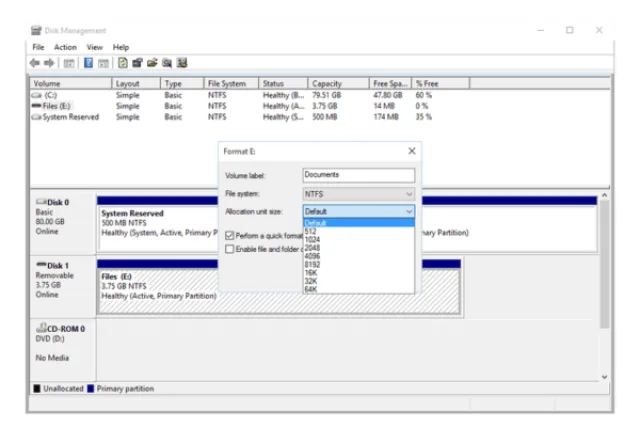
Task: Open the View menu
Action: [x=95, y=47]
